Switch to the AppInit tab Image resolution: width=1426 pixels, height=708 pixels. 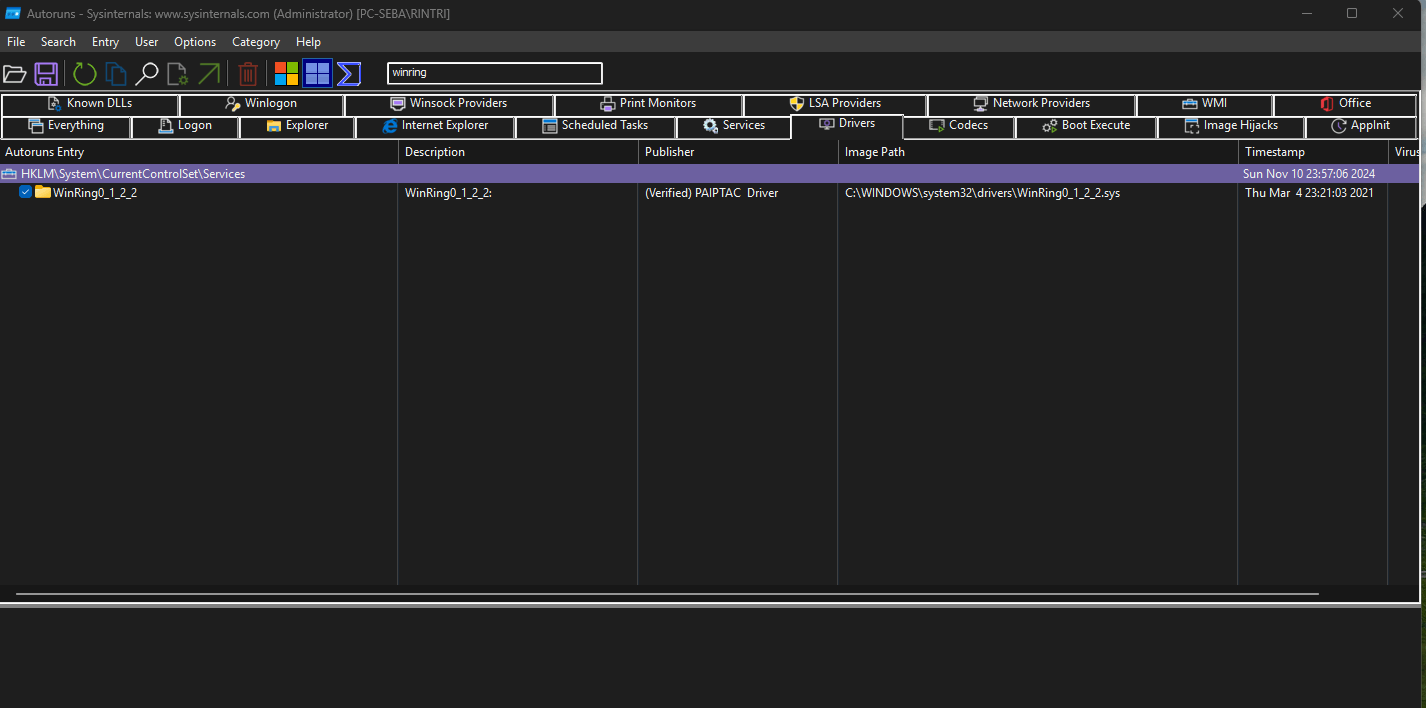1361,126
